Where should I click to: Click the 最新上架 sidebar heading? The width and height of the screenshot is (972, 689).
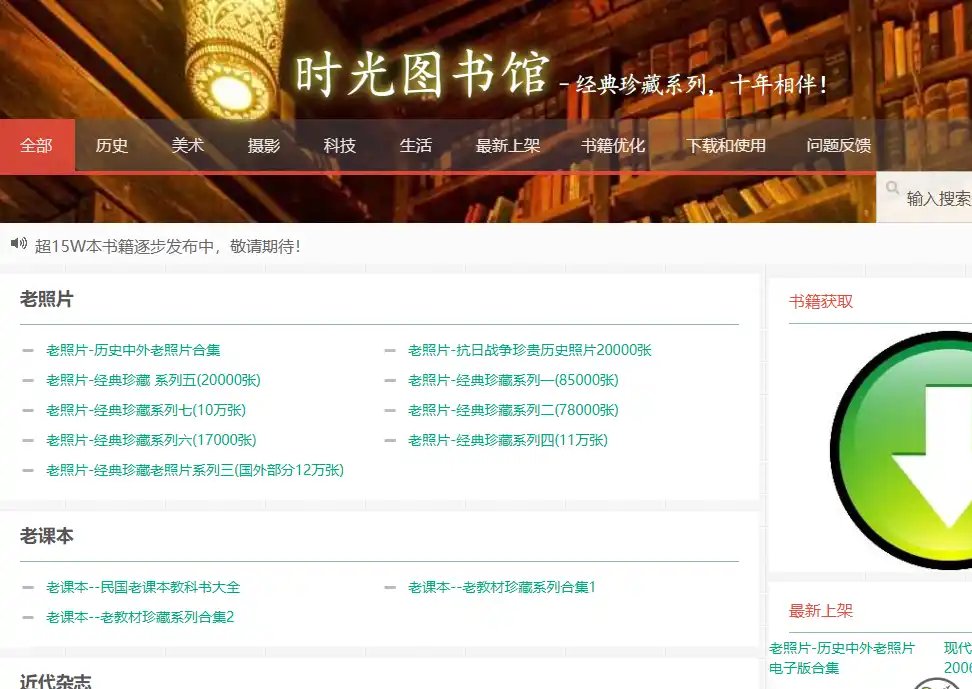[x=821, y=611]
